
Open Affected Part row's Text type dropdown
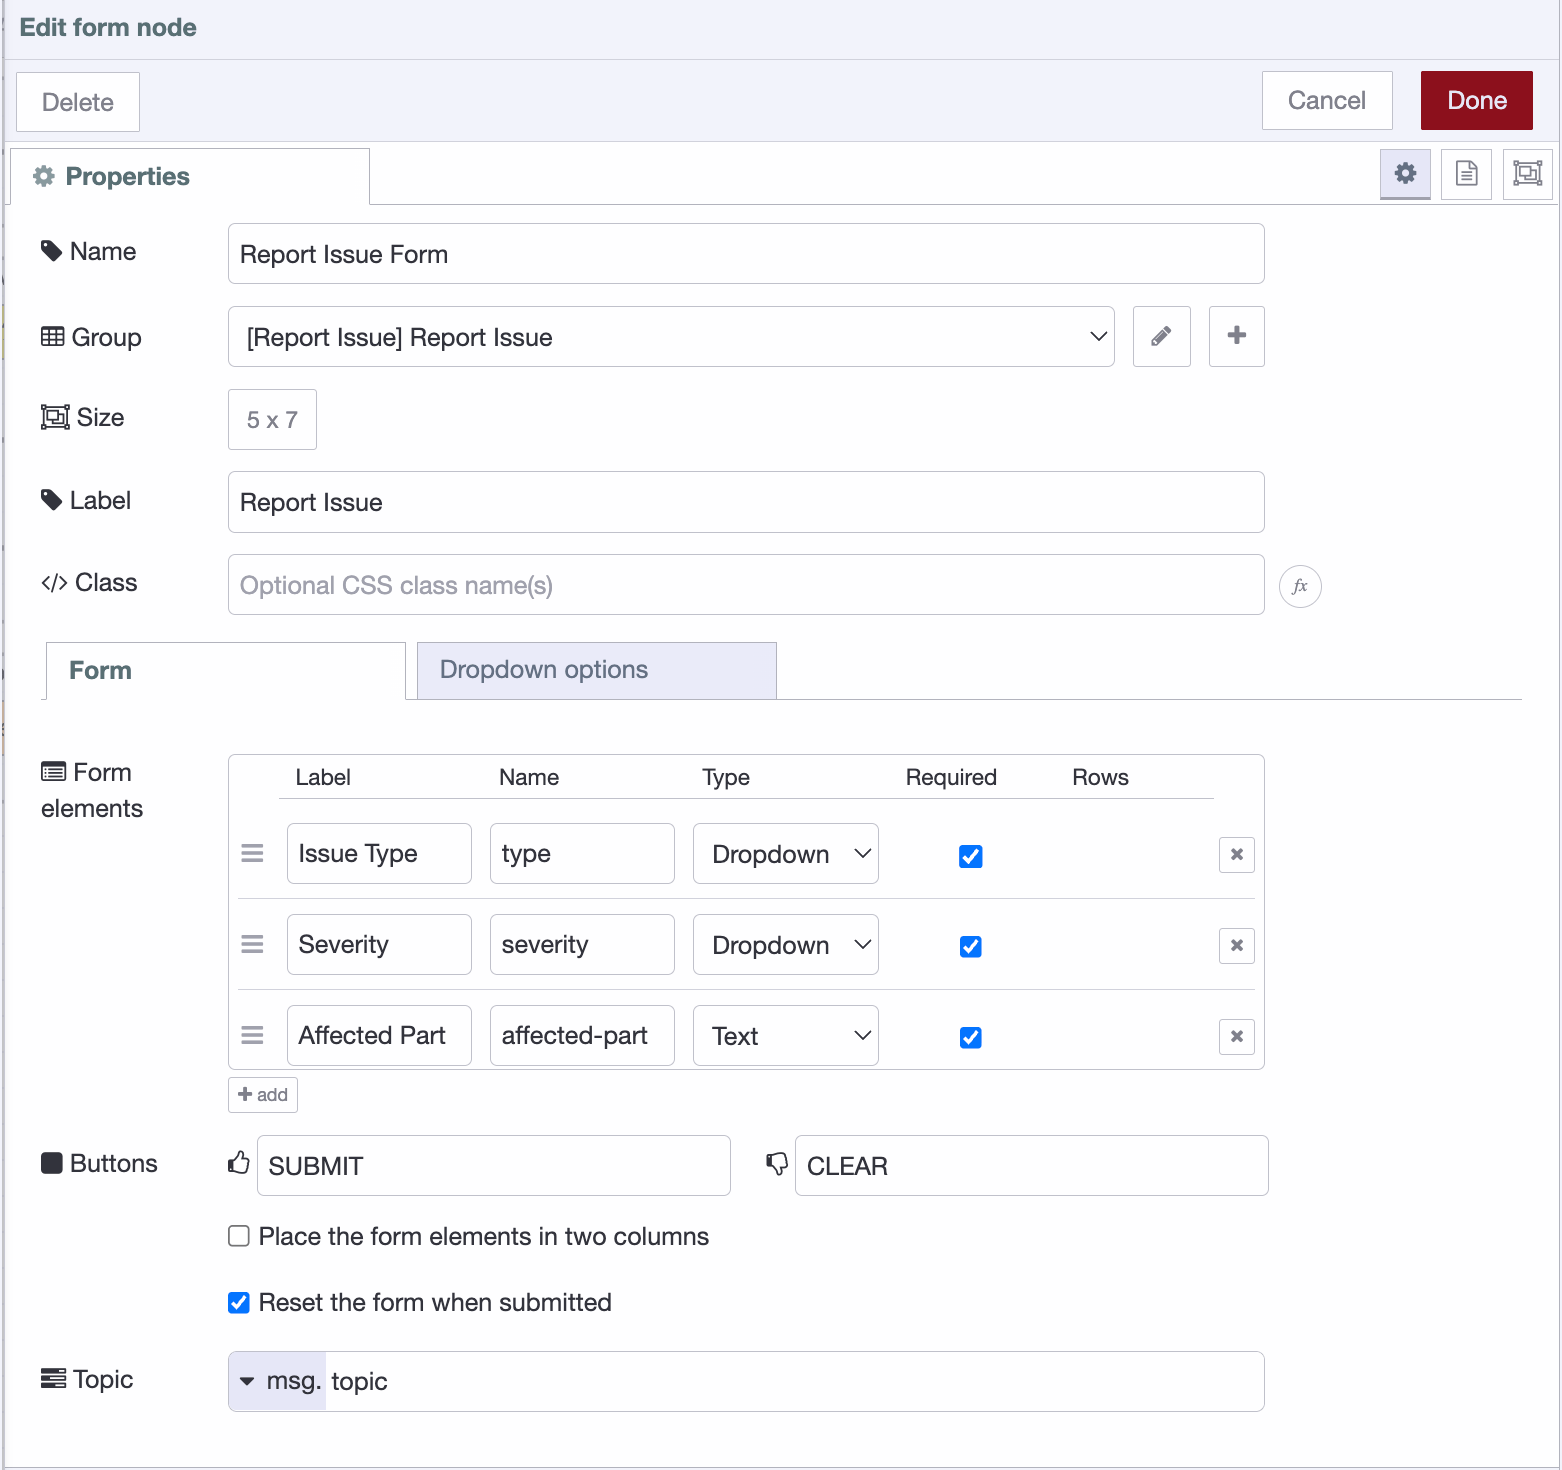click(x=785, y=1036)
